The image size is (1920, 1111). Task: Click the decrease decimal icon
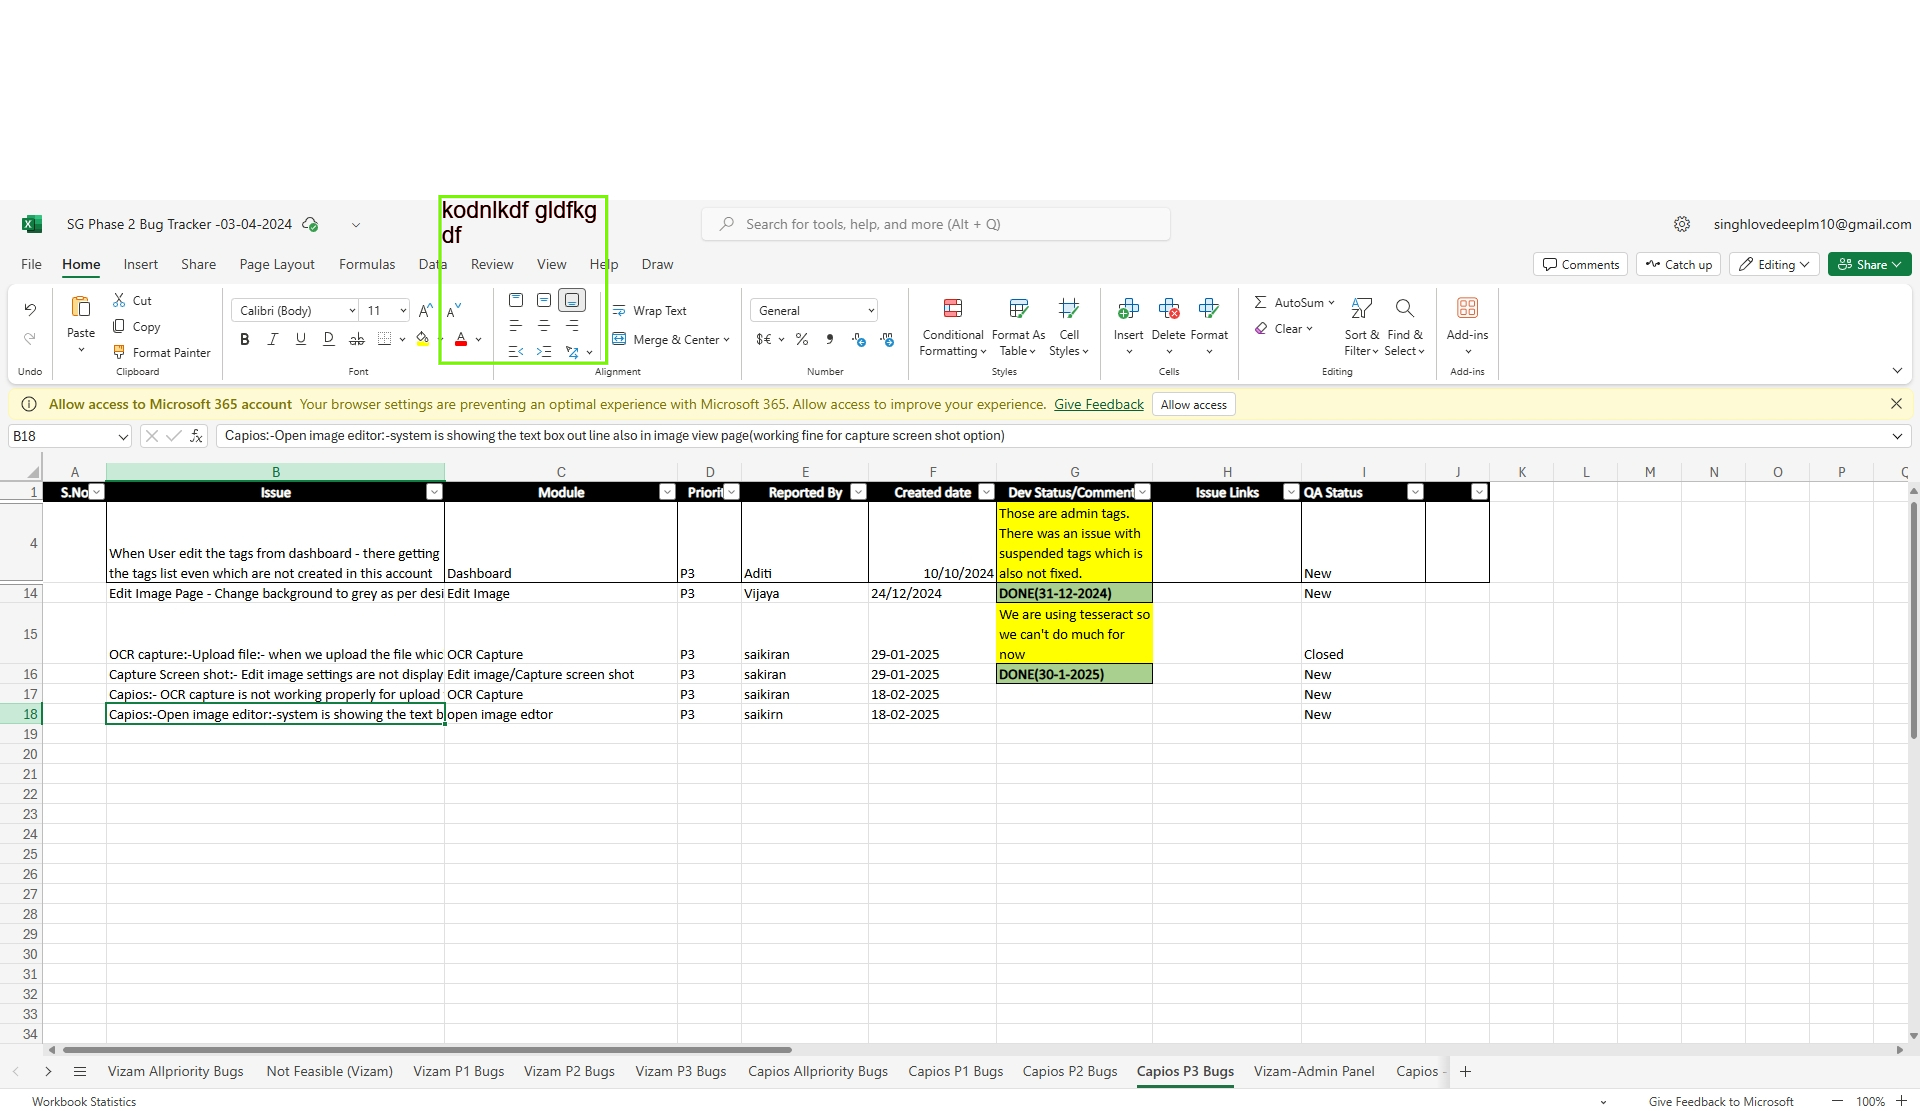pyautogui.click(x=886, y=339)
